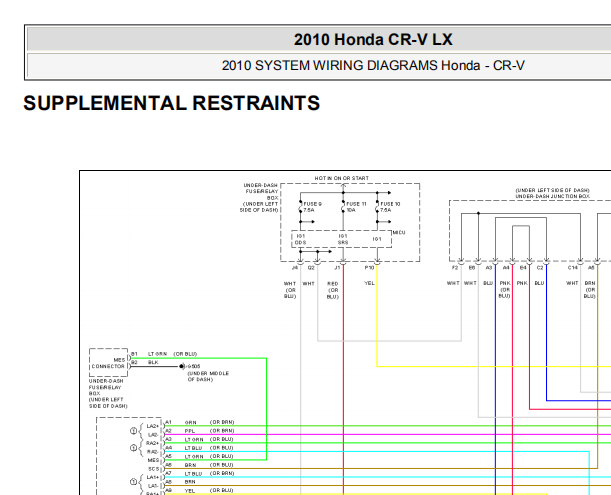Click pin 'A7' with LT BLU wire label
This screenshot has height=495, width=611.
[168, 473]
